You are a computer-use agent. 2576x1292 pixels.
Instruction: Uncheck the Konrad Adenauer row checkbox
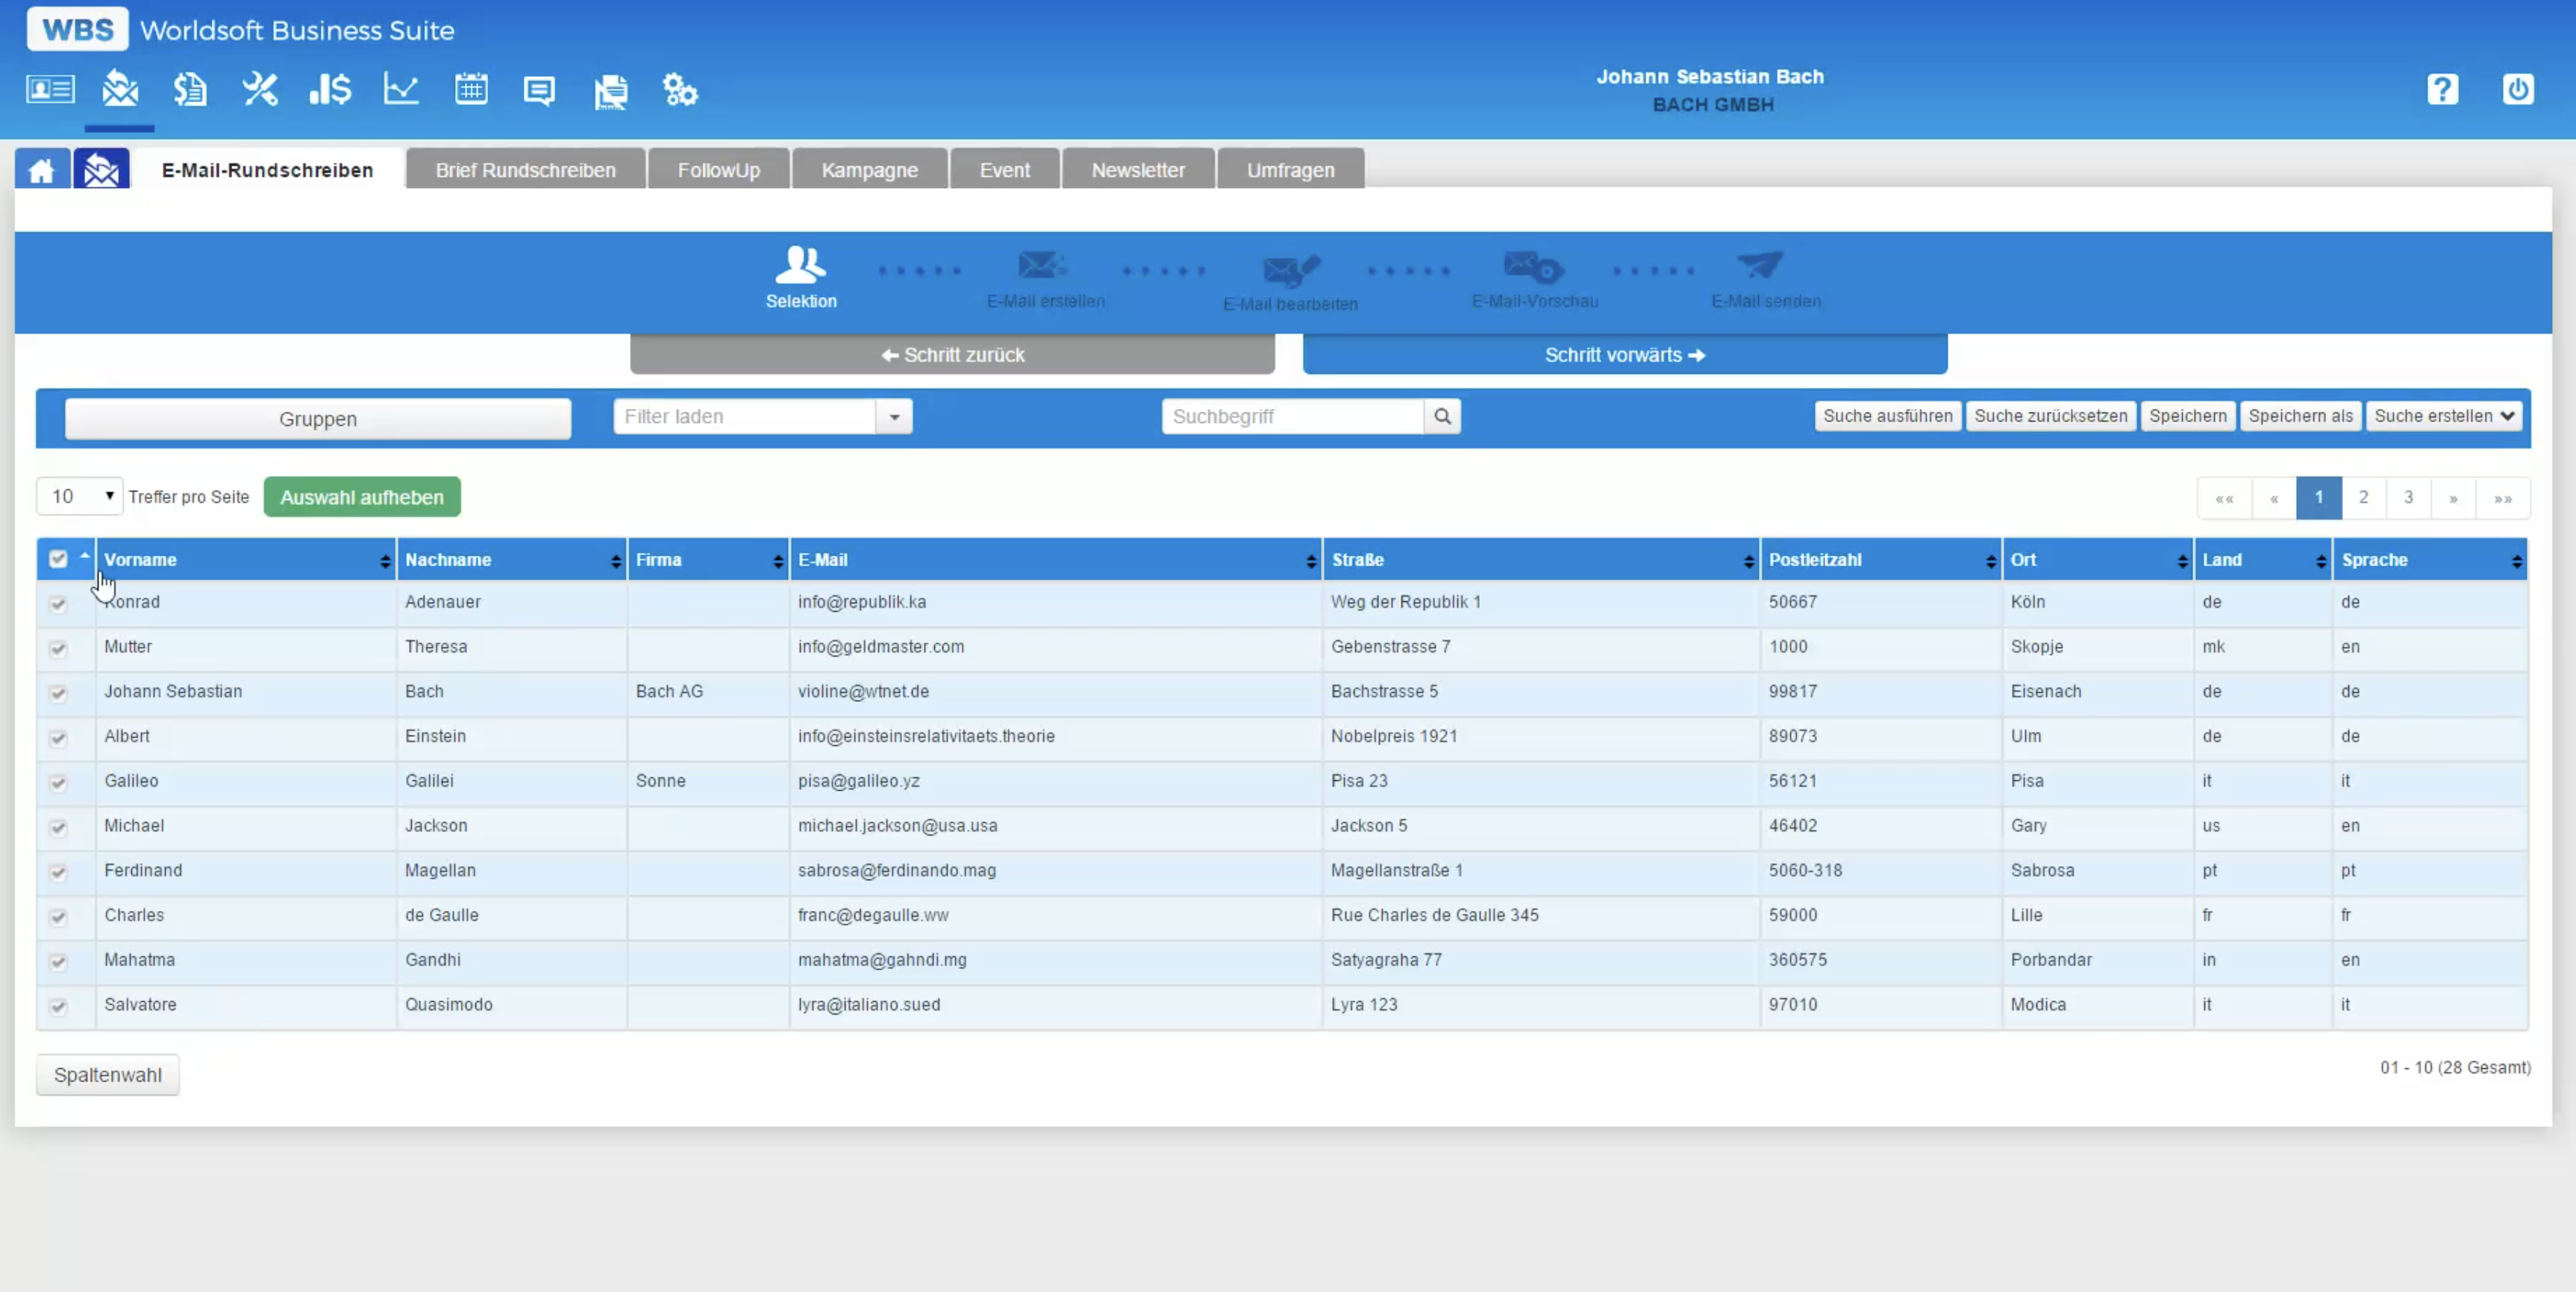(58, 603)
